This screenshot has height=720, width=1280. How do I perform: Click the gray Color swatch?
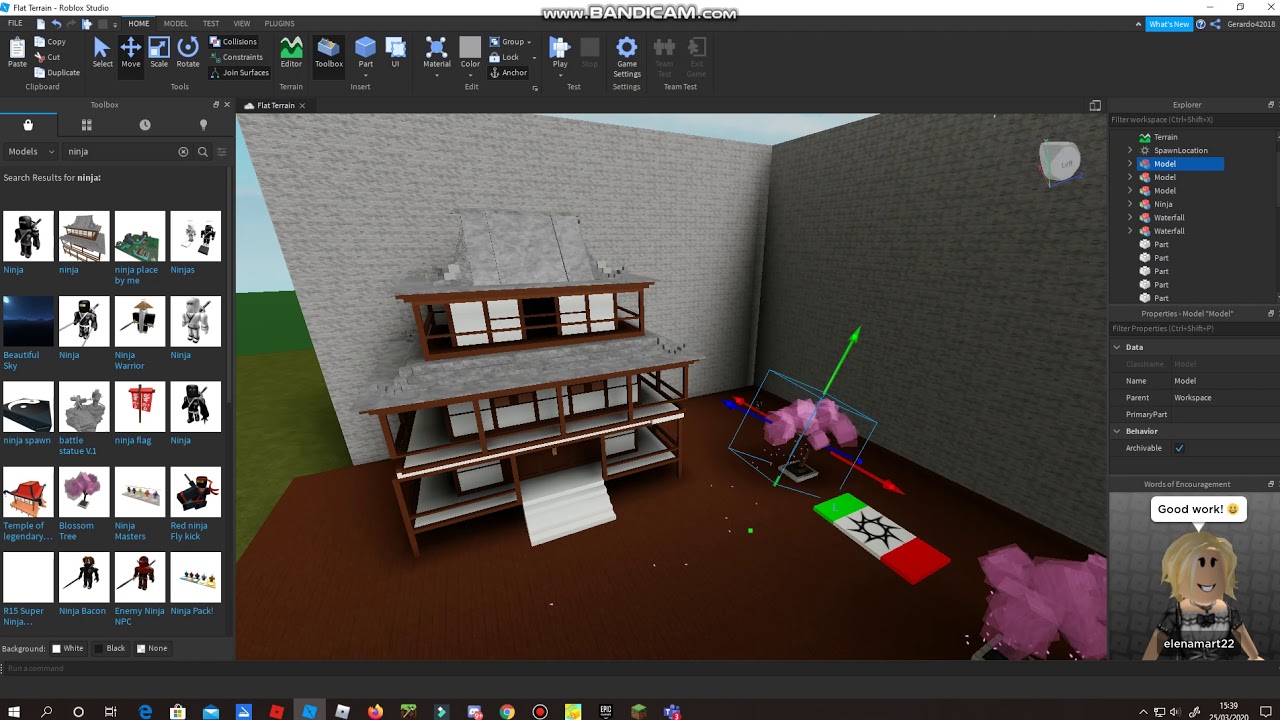click(470, 47)
